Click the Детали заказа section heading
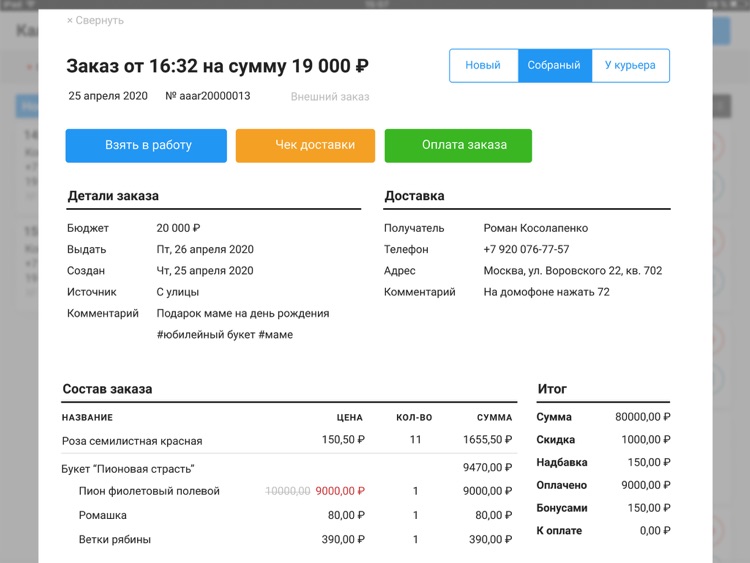Screen dimensions: 750x563 [113, 196]
